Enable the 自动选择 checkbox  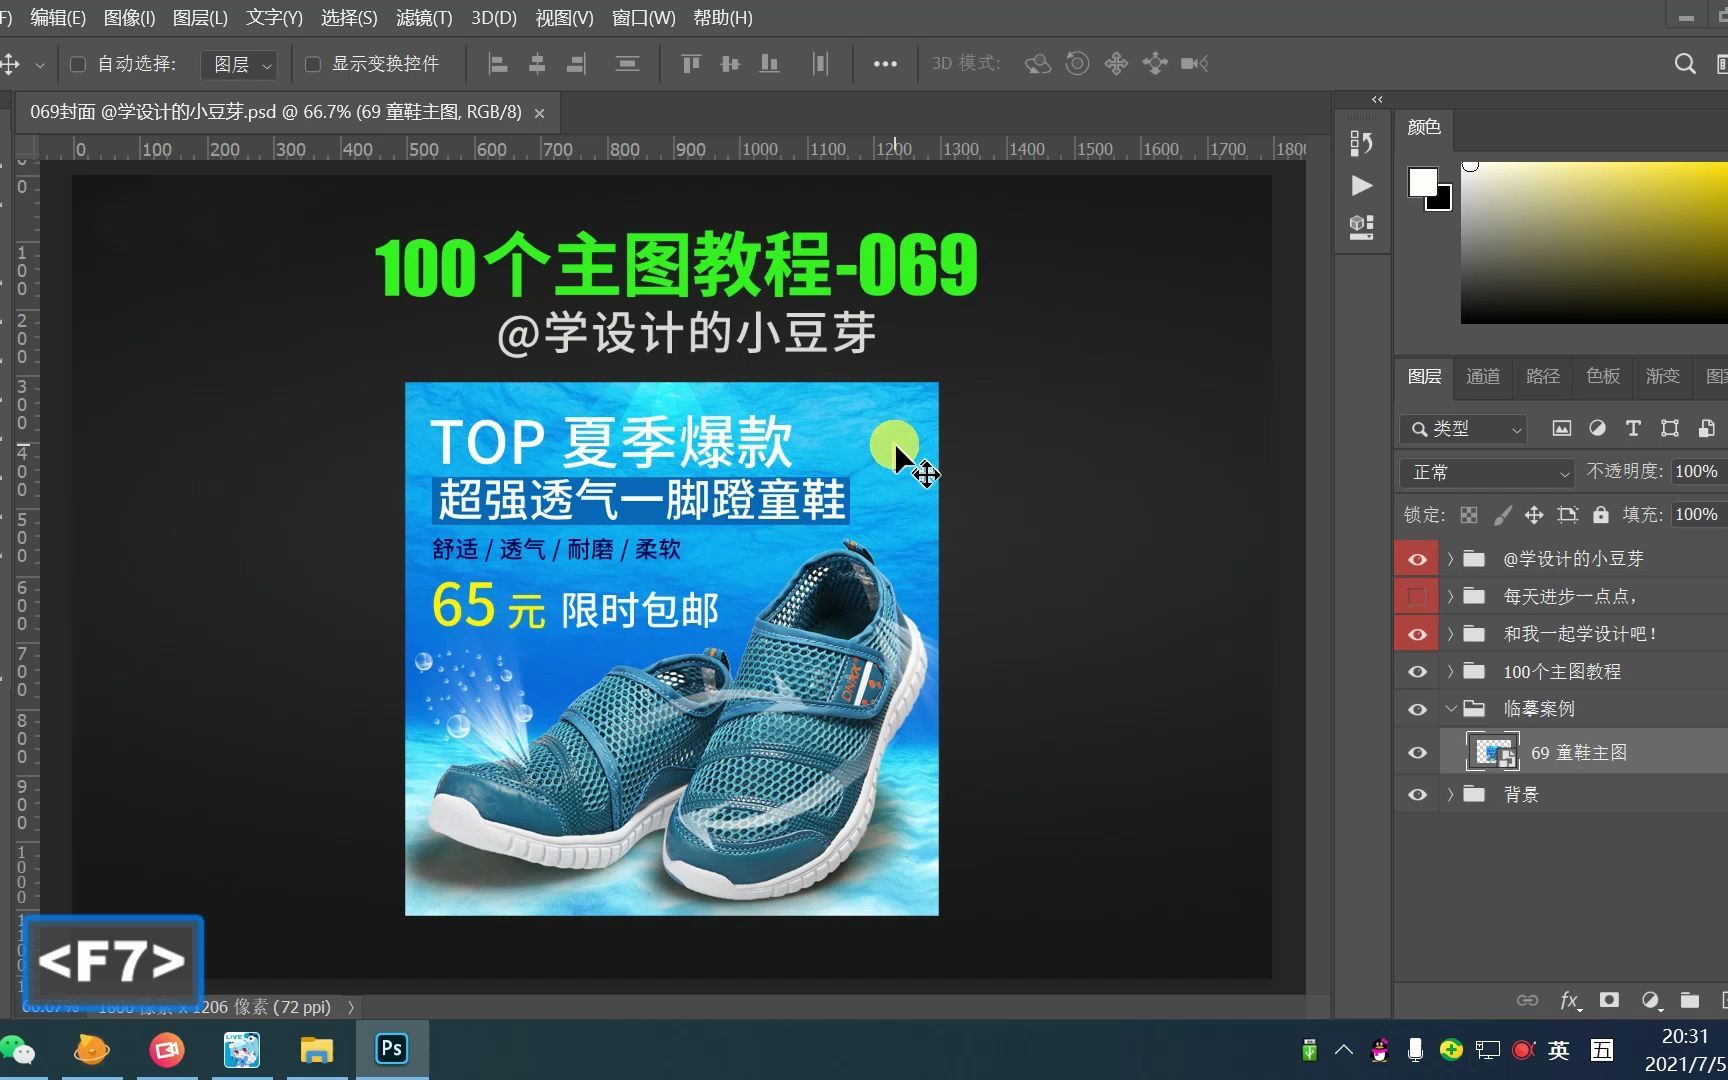coord(77,63)
